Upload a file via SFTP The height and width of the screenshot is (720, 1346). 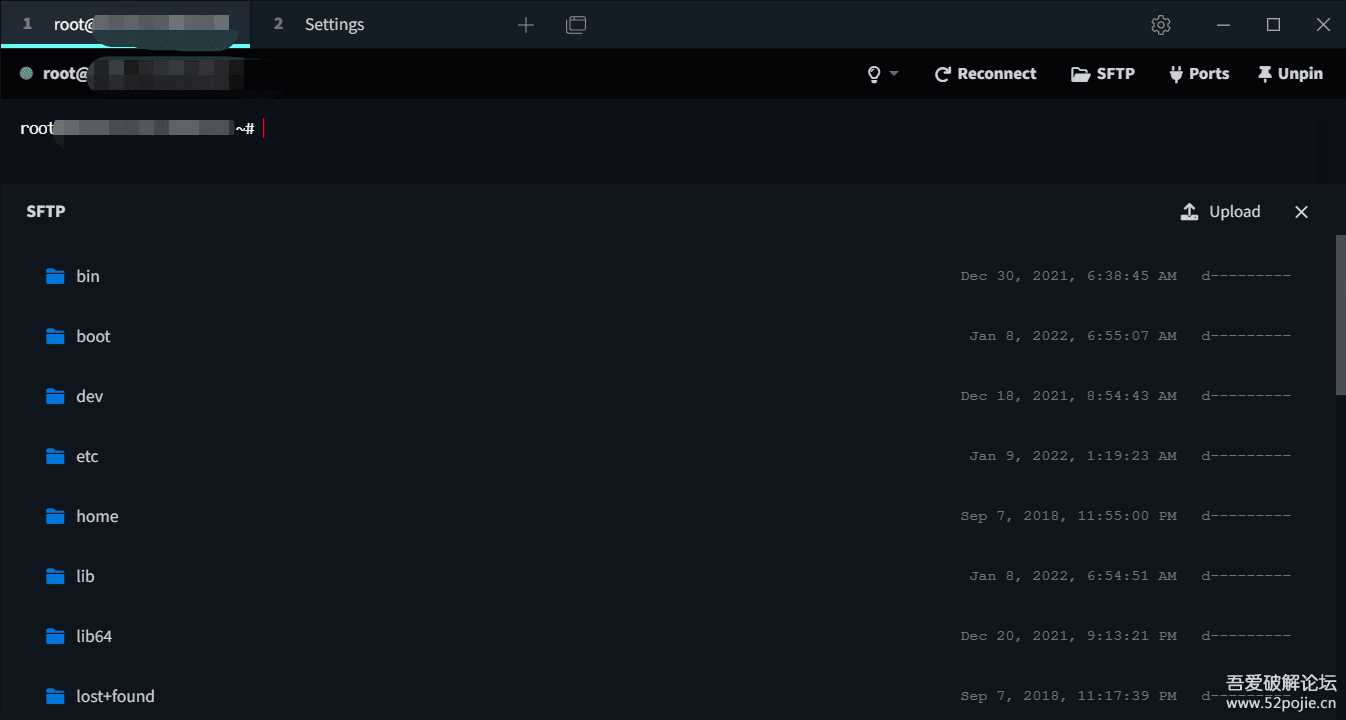tap(1221, 212)
